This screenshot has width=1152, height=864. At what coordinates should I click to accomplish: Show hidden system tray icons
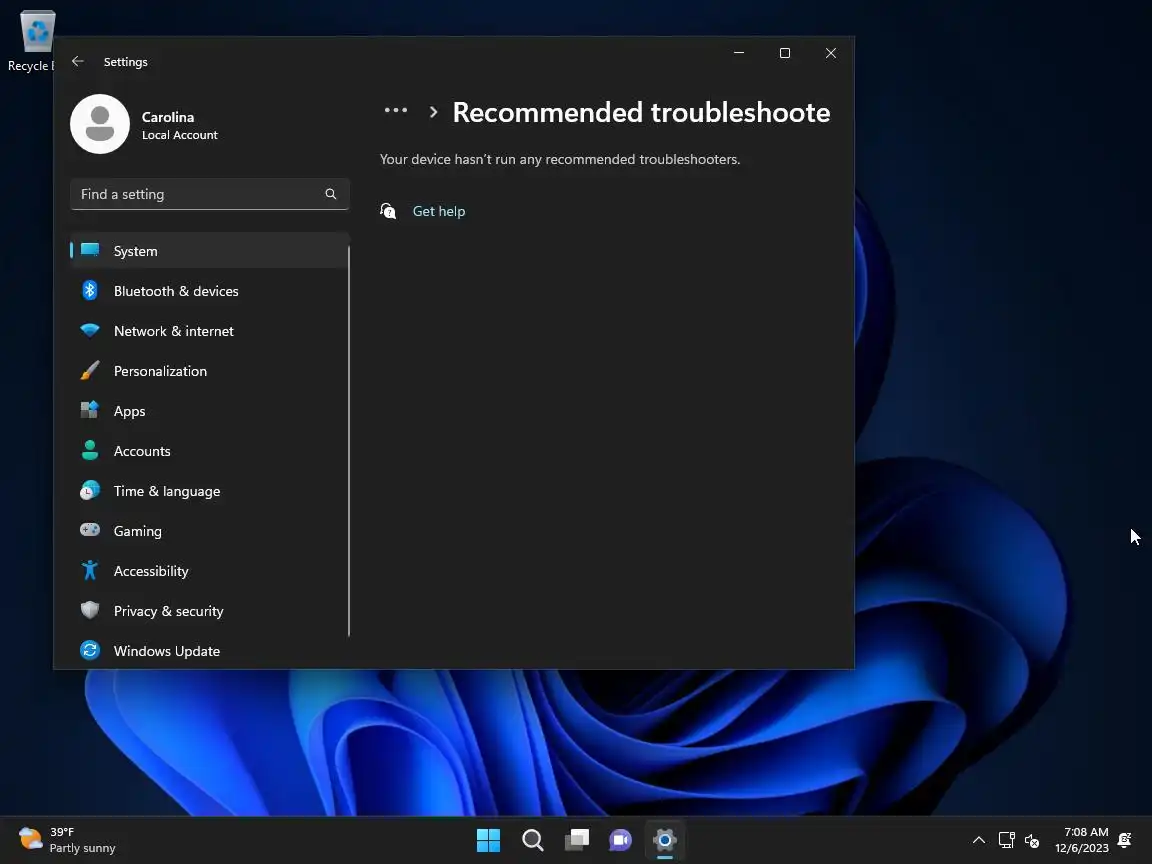pos(979,840)
